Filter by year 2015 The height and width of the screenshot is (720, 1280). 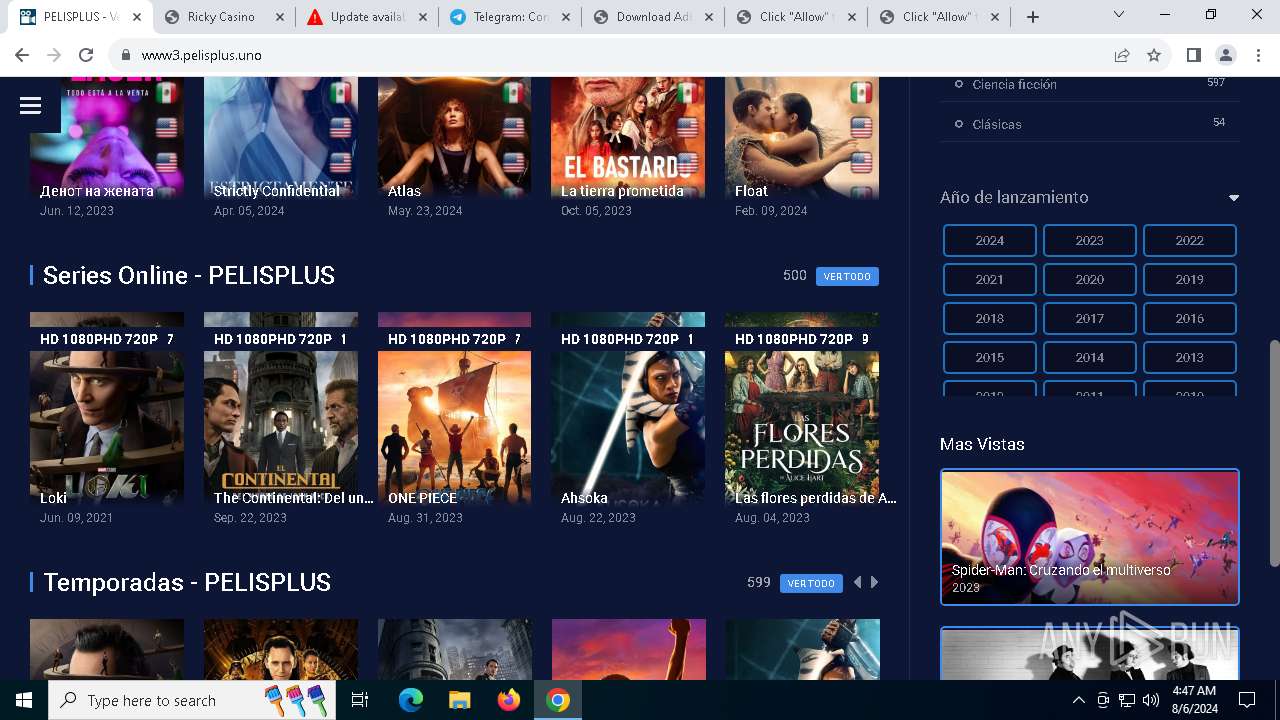(x=990, y=358)
